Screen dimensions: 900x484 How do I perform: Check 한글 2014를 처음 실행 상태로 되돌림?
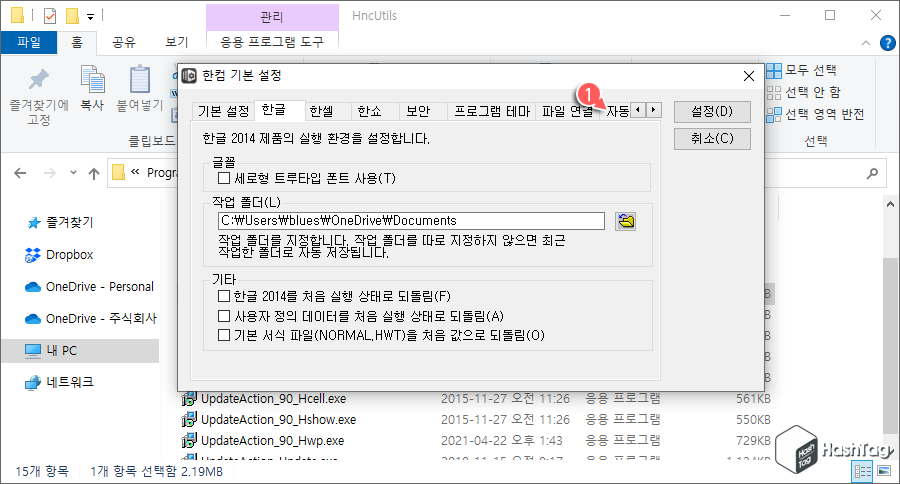tap(224, 296)
